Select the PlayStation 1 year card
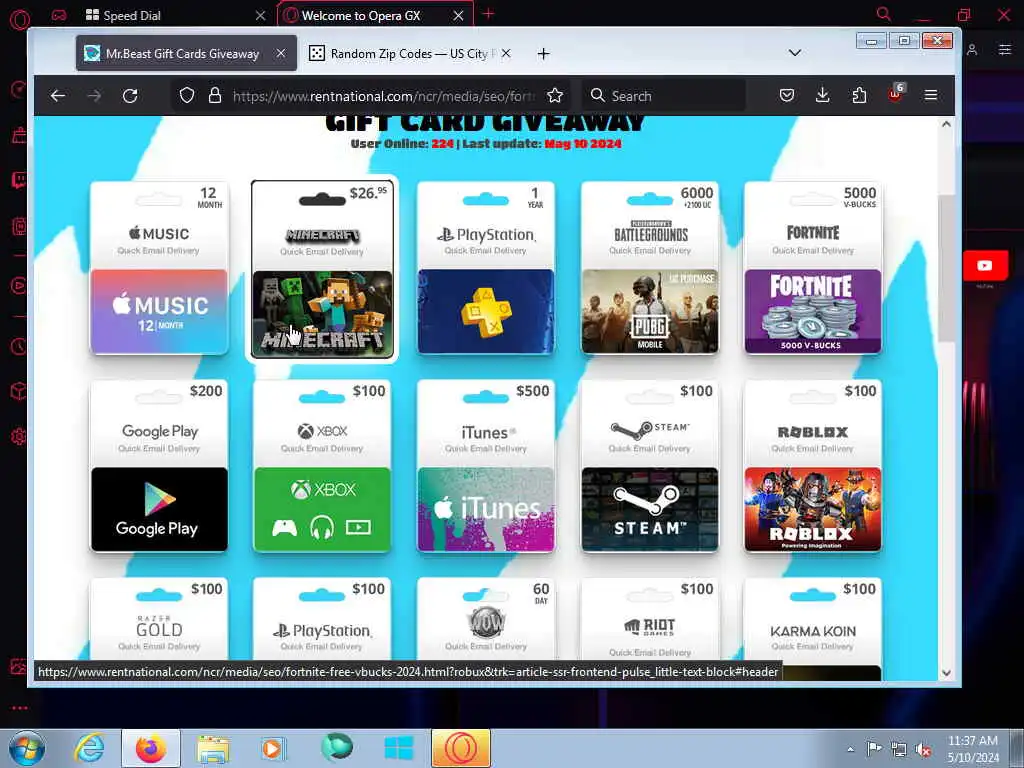 [x=486, y=268]
